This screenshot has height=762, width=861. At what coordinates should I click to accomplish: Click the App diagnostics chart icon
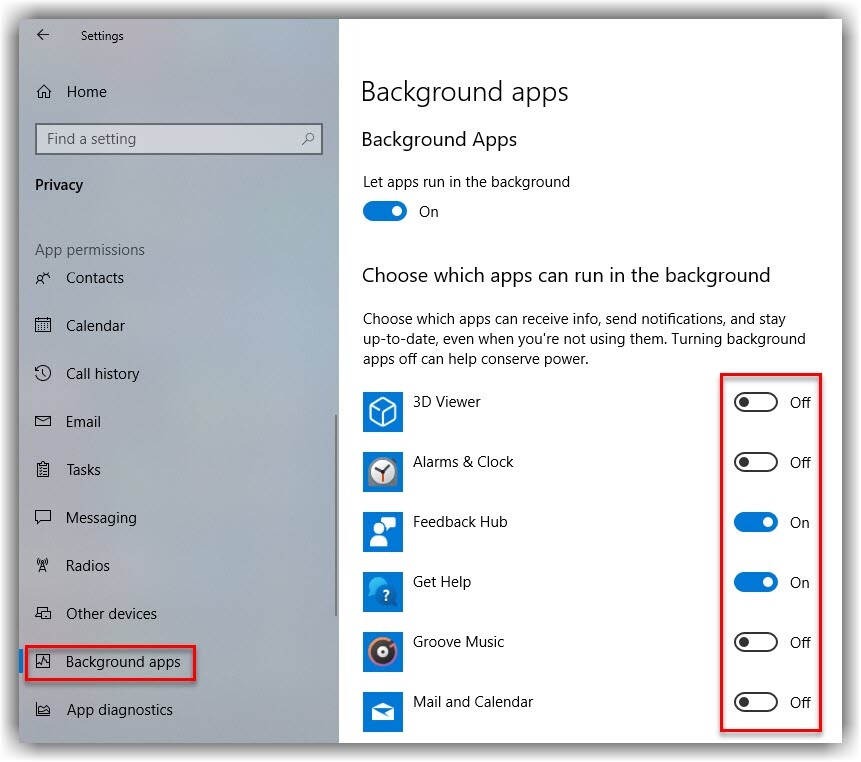point(43,710)
